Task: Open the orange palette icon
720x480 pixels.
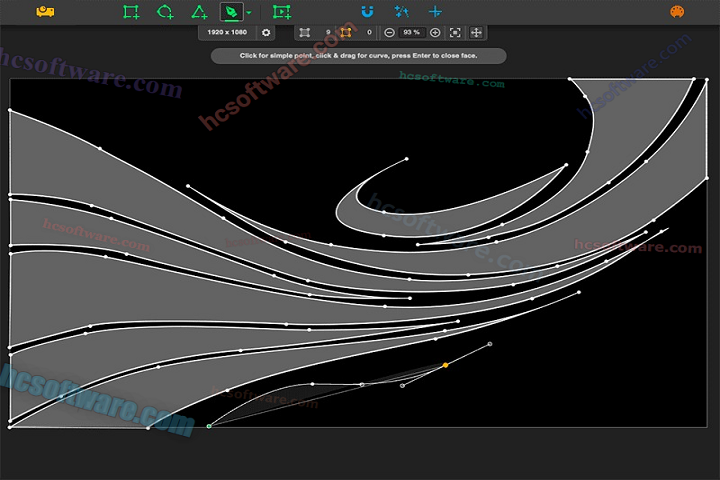Action: click(676, 12)
